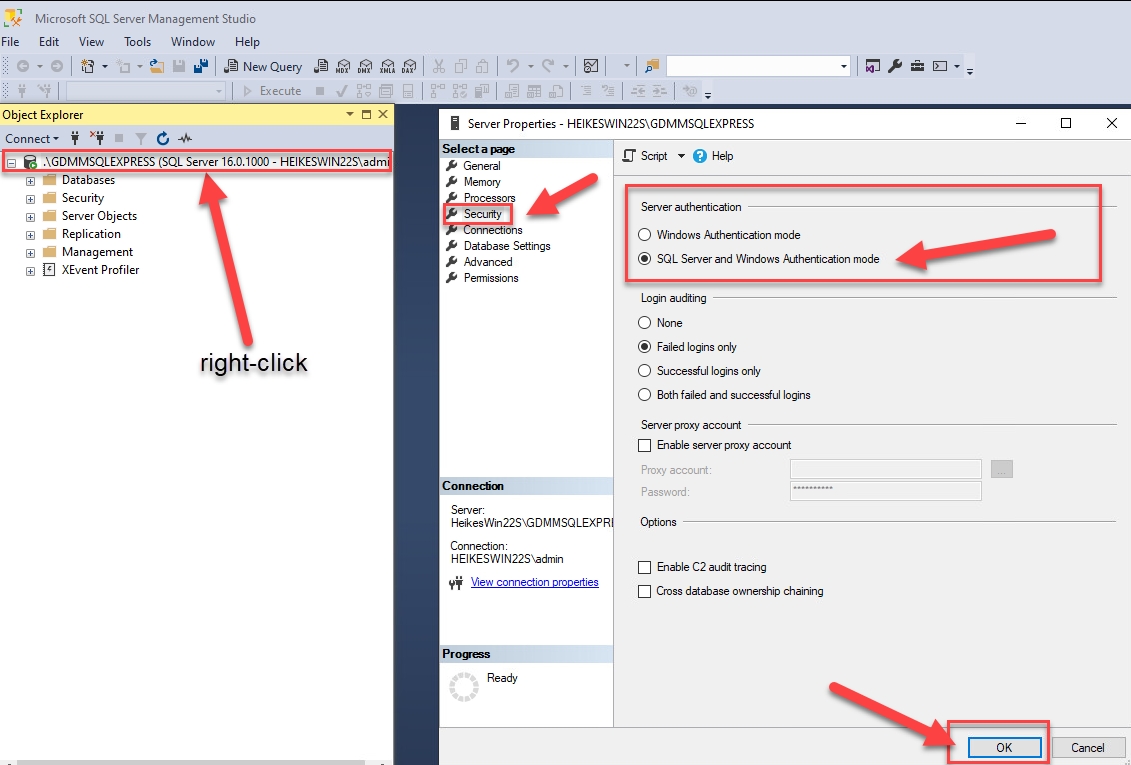The image size is (1131, 765).
Task: Click the Command window icon in the toolbar
Action: click(x=940, y=66)
